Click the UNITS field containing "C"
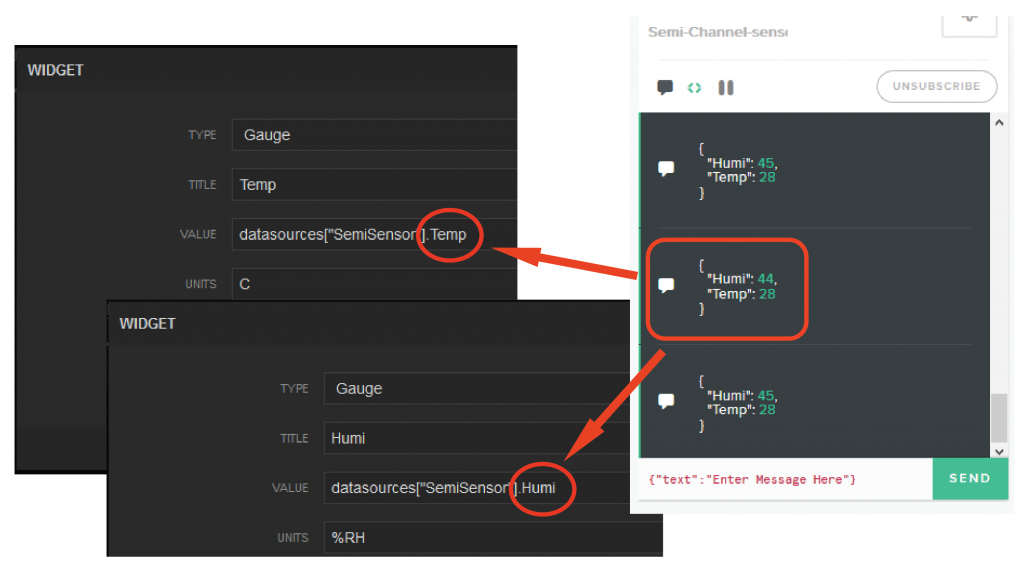 (x=374, y=284)
